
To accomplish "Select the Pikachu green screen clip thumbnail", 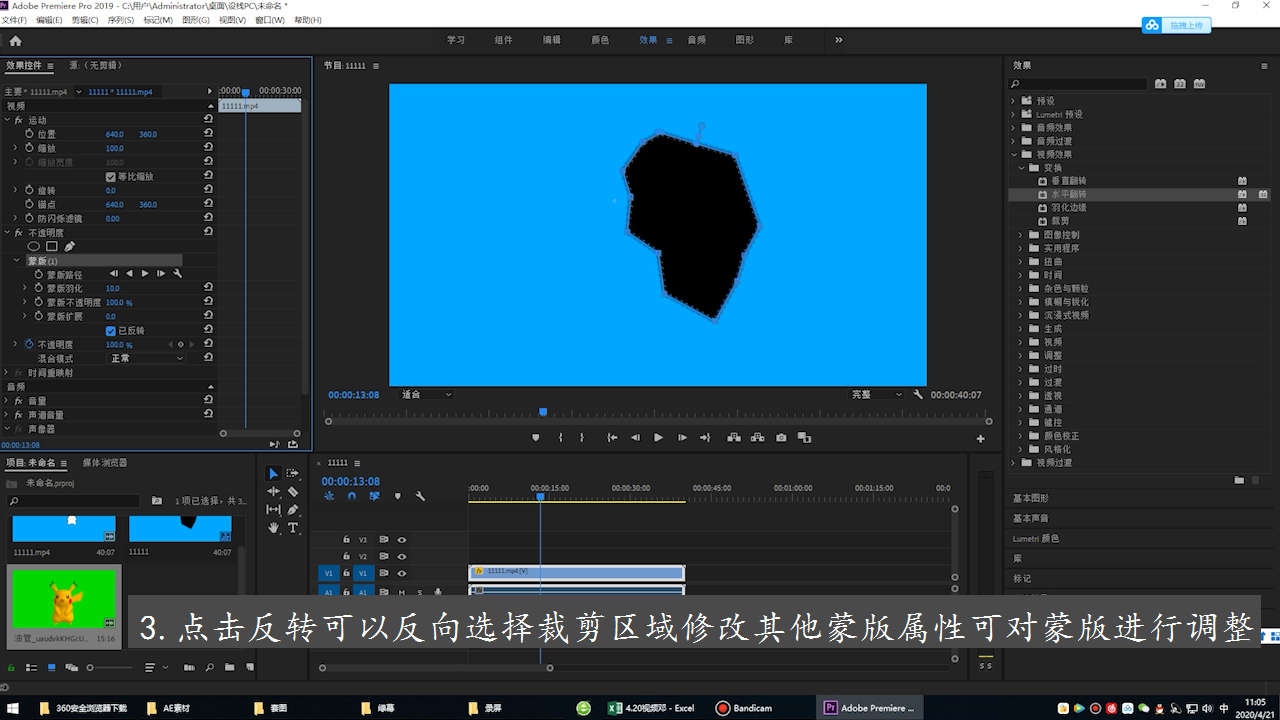I will [64, 597].
